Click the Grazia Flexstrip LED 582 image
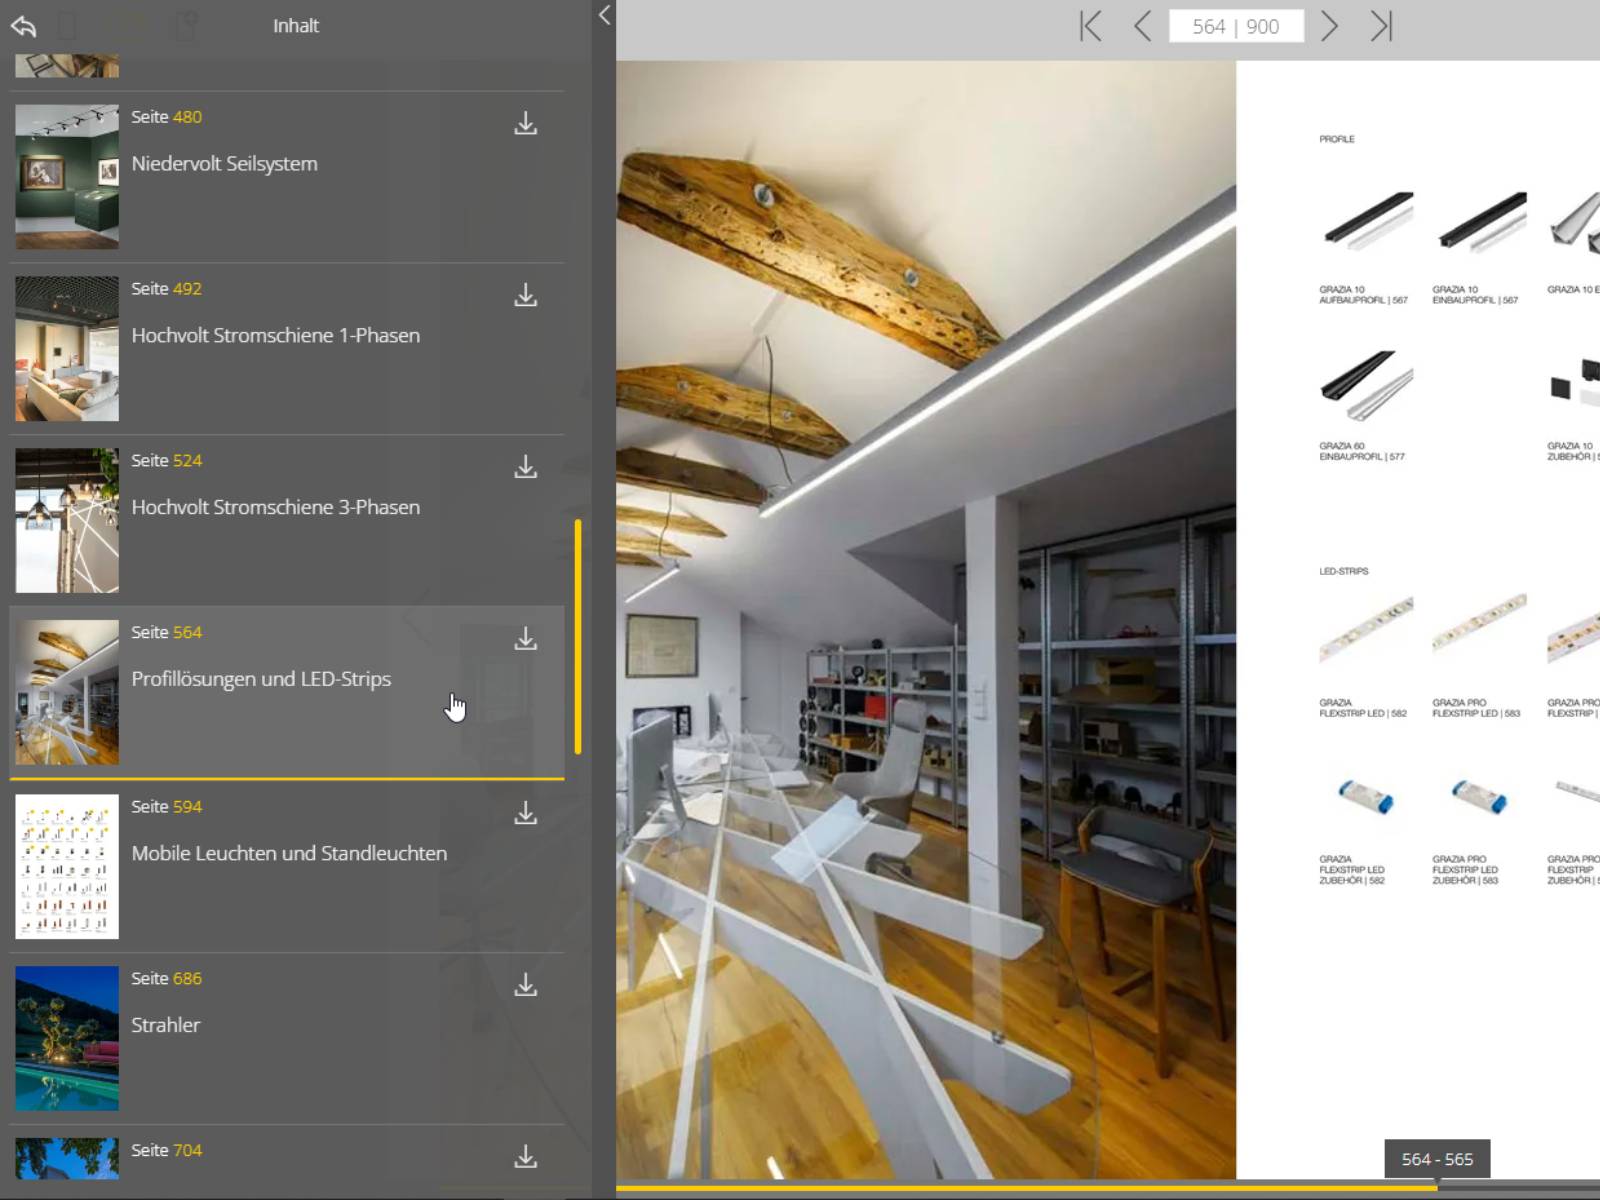Screen dimensions: 1600x1200 click(1366, 630)
